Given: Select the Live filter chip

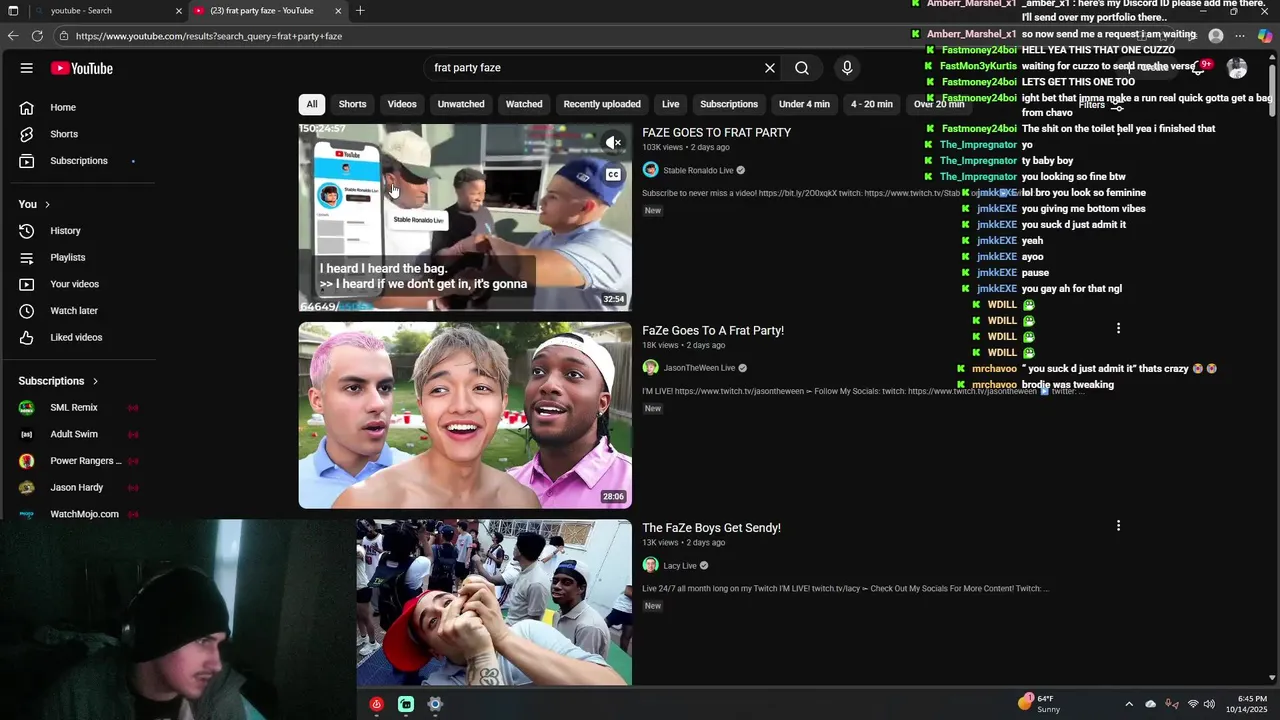Looking at the screenshot, I should (670, 104).
